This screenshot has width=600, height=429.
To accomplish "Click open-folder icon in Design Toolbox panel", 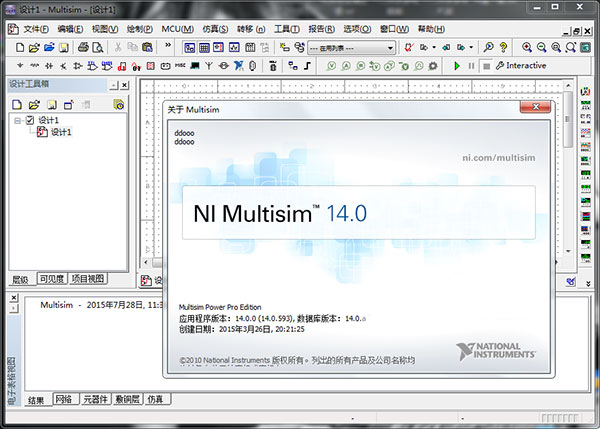I will click(33, 104).
